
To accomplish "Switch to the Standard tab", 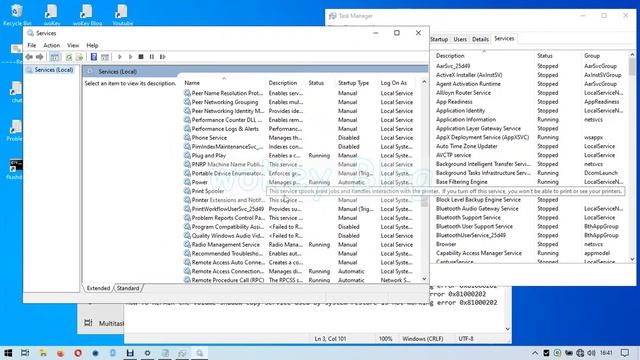I will (128, 288).
